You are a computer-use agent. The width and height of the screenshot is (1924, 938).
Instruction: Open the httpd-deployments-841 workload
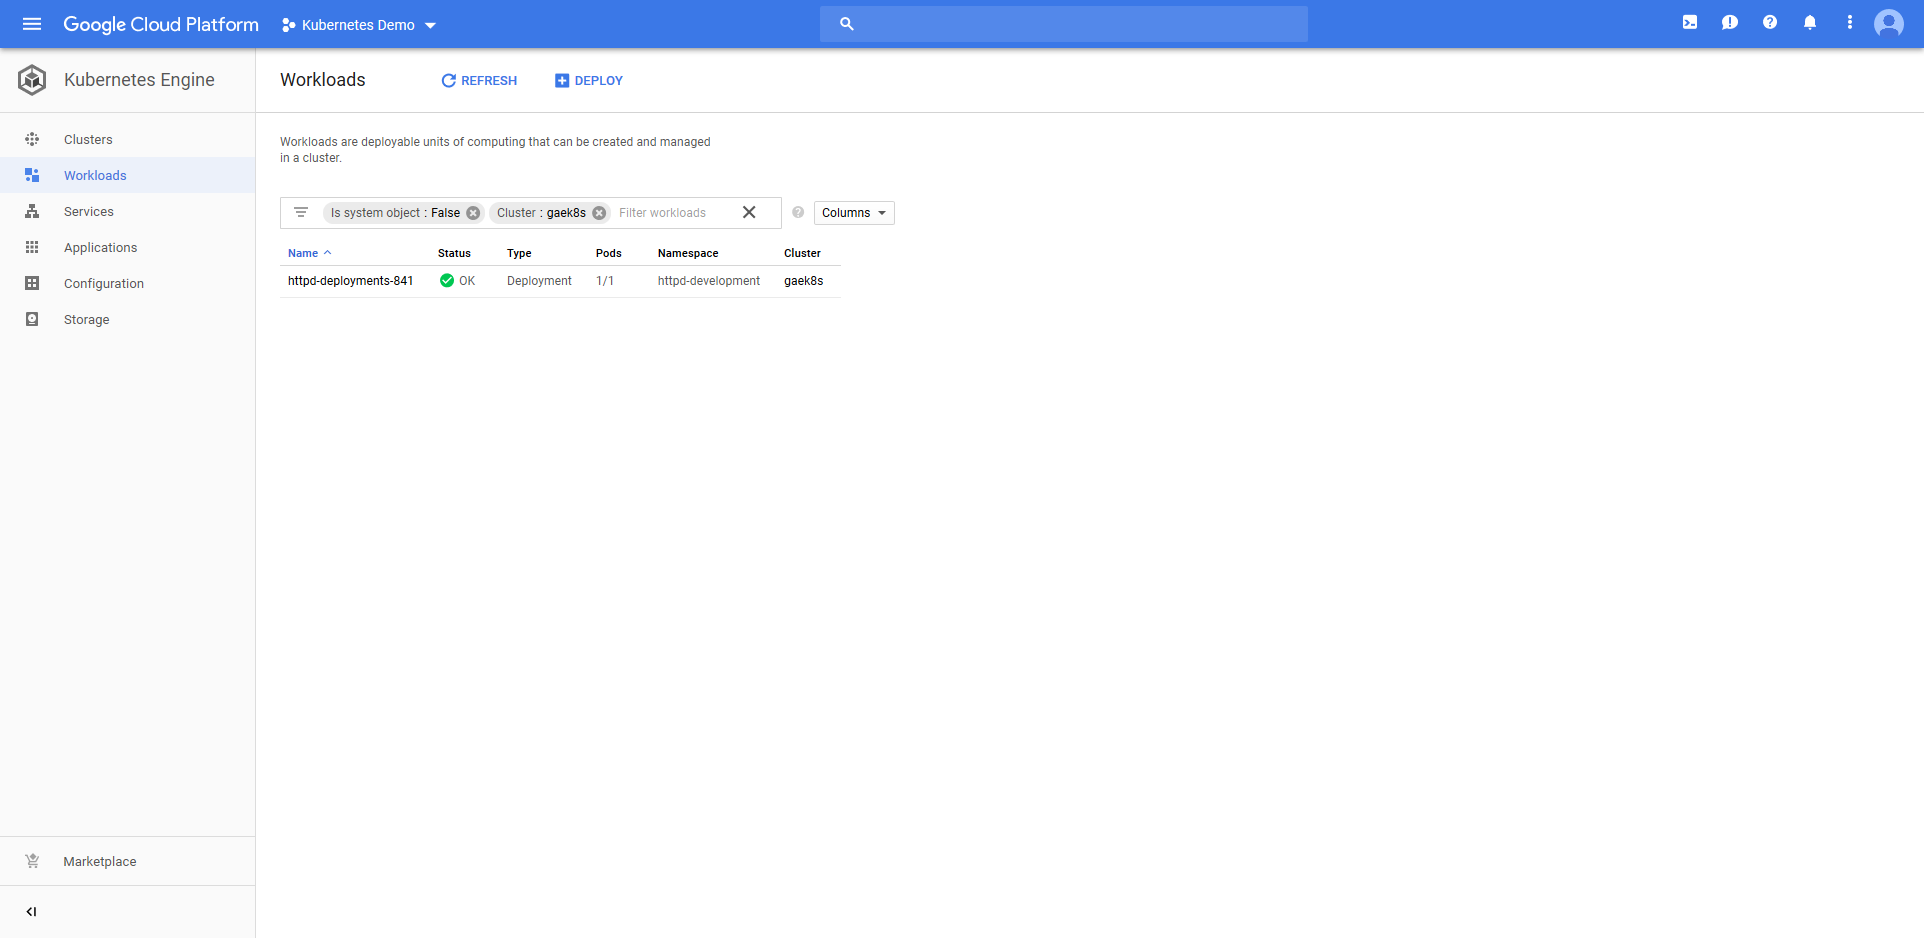tap(350, 281)
